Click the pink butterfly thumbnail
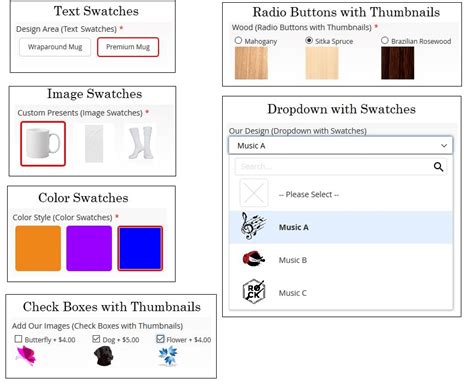This screenshot has height=390, width=474. click(x=26, y=356)
